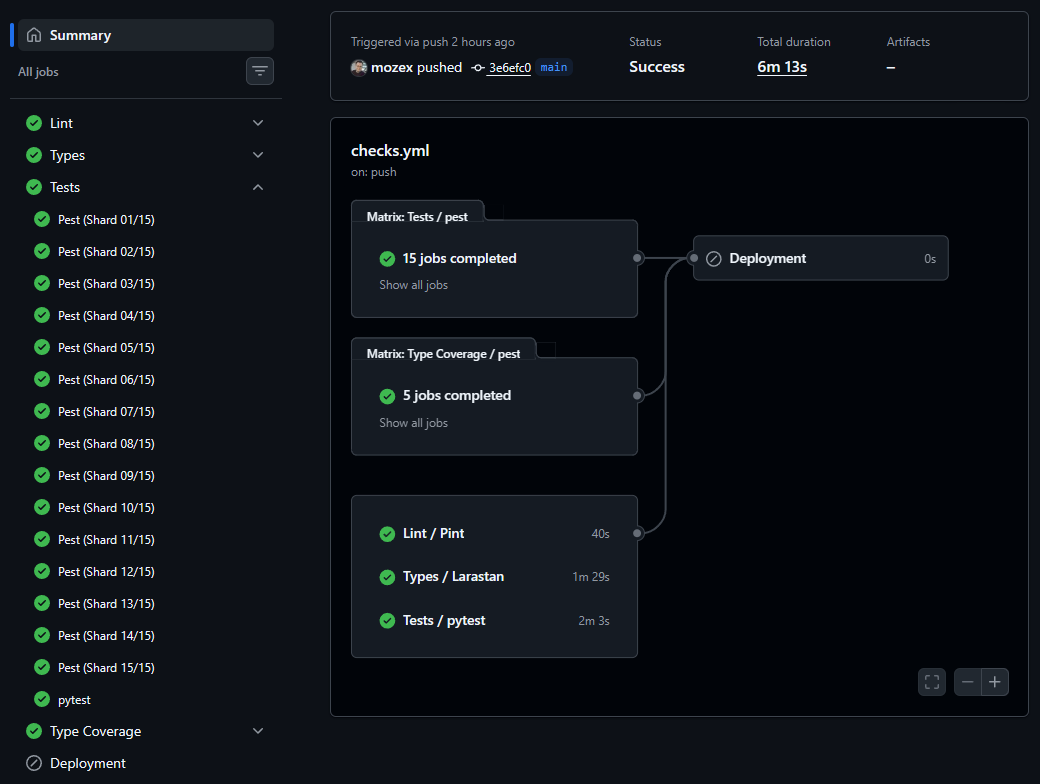Select the 5 jobs completed entry
The width and height of the screenshot is (1040, 784).
456,395
